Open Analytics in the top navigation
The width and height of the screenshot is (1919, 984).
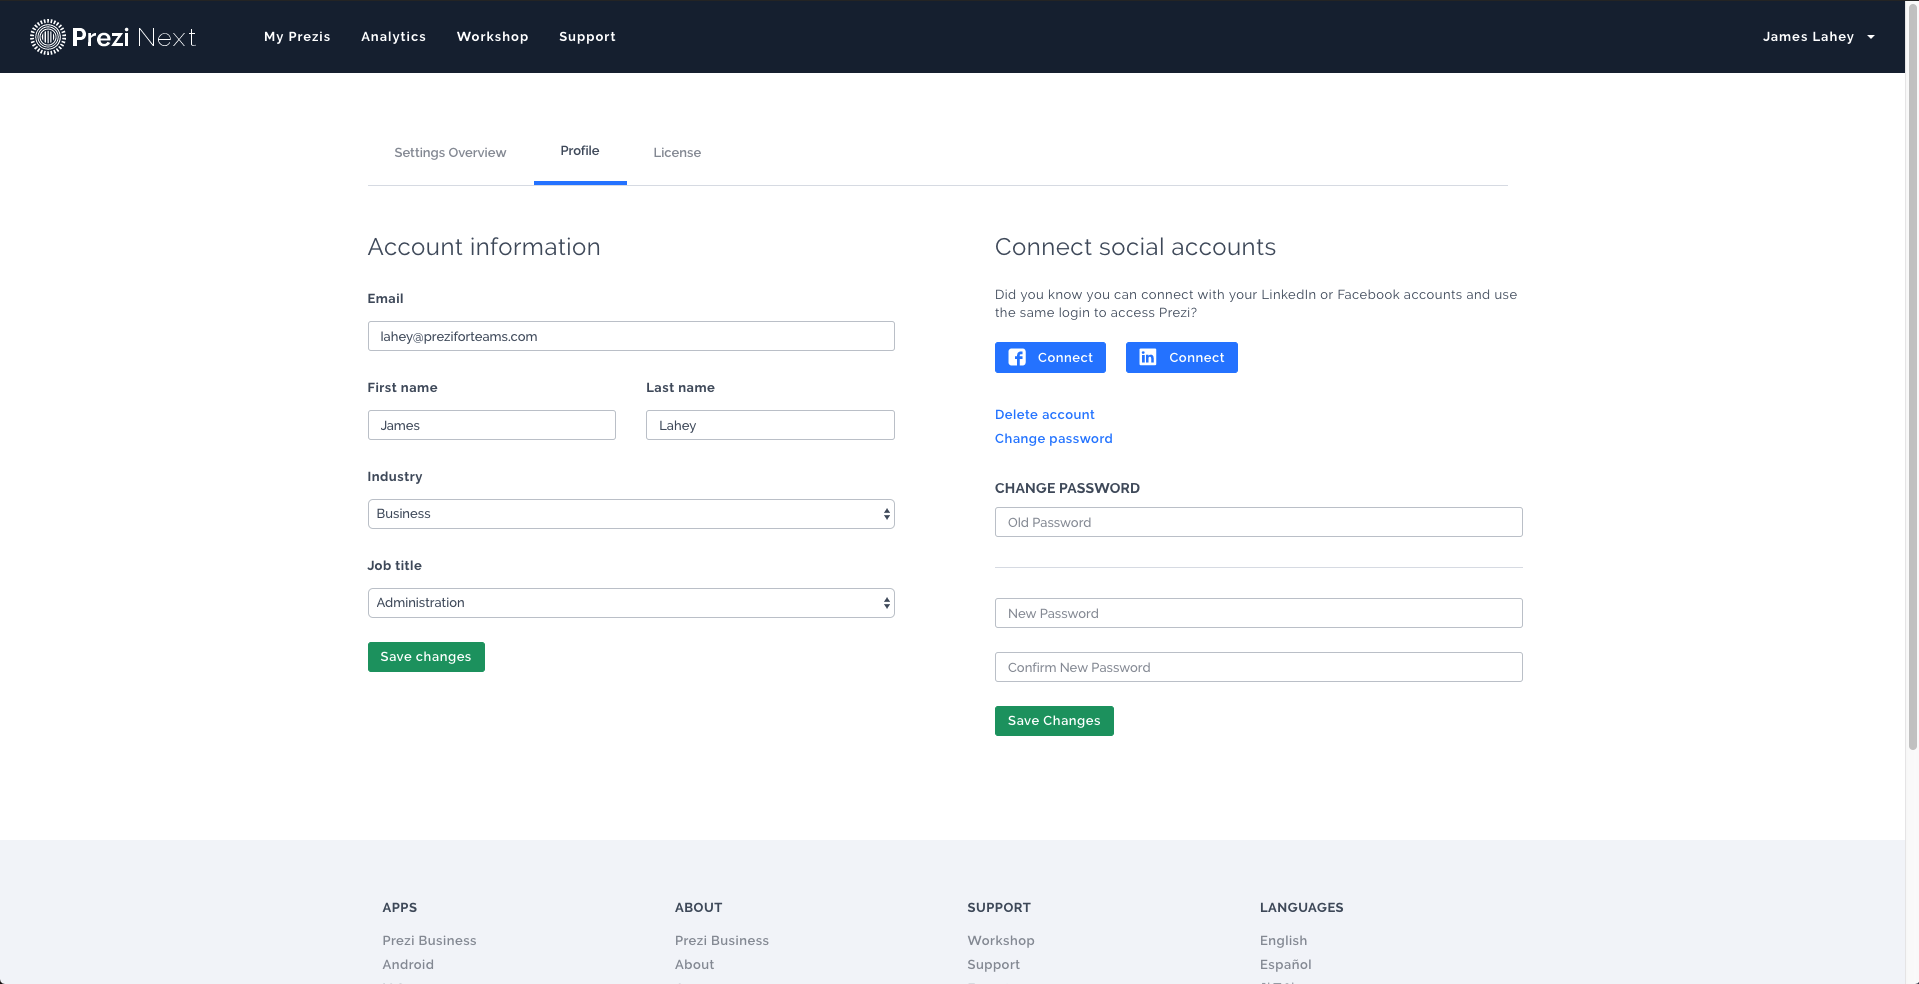tap(393, 37)
